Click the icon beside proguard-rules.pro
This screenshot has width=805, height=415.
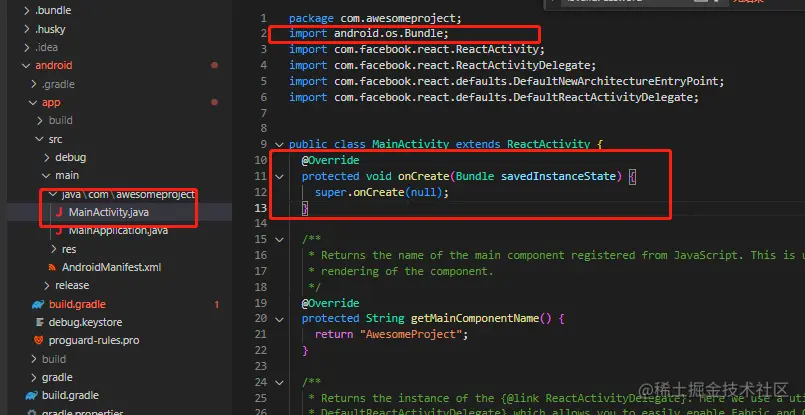click(38, 341)
